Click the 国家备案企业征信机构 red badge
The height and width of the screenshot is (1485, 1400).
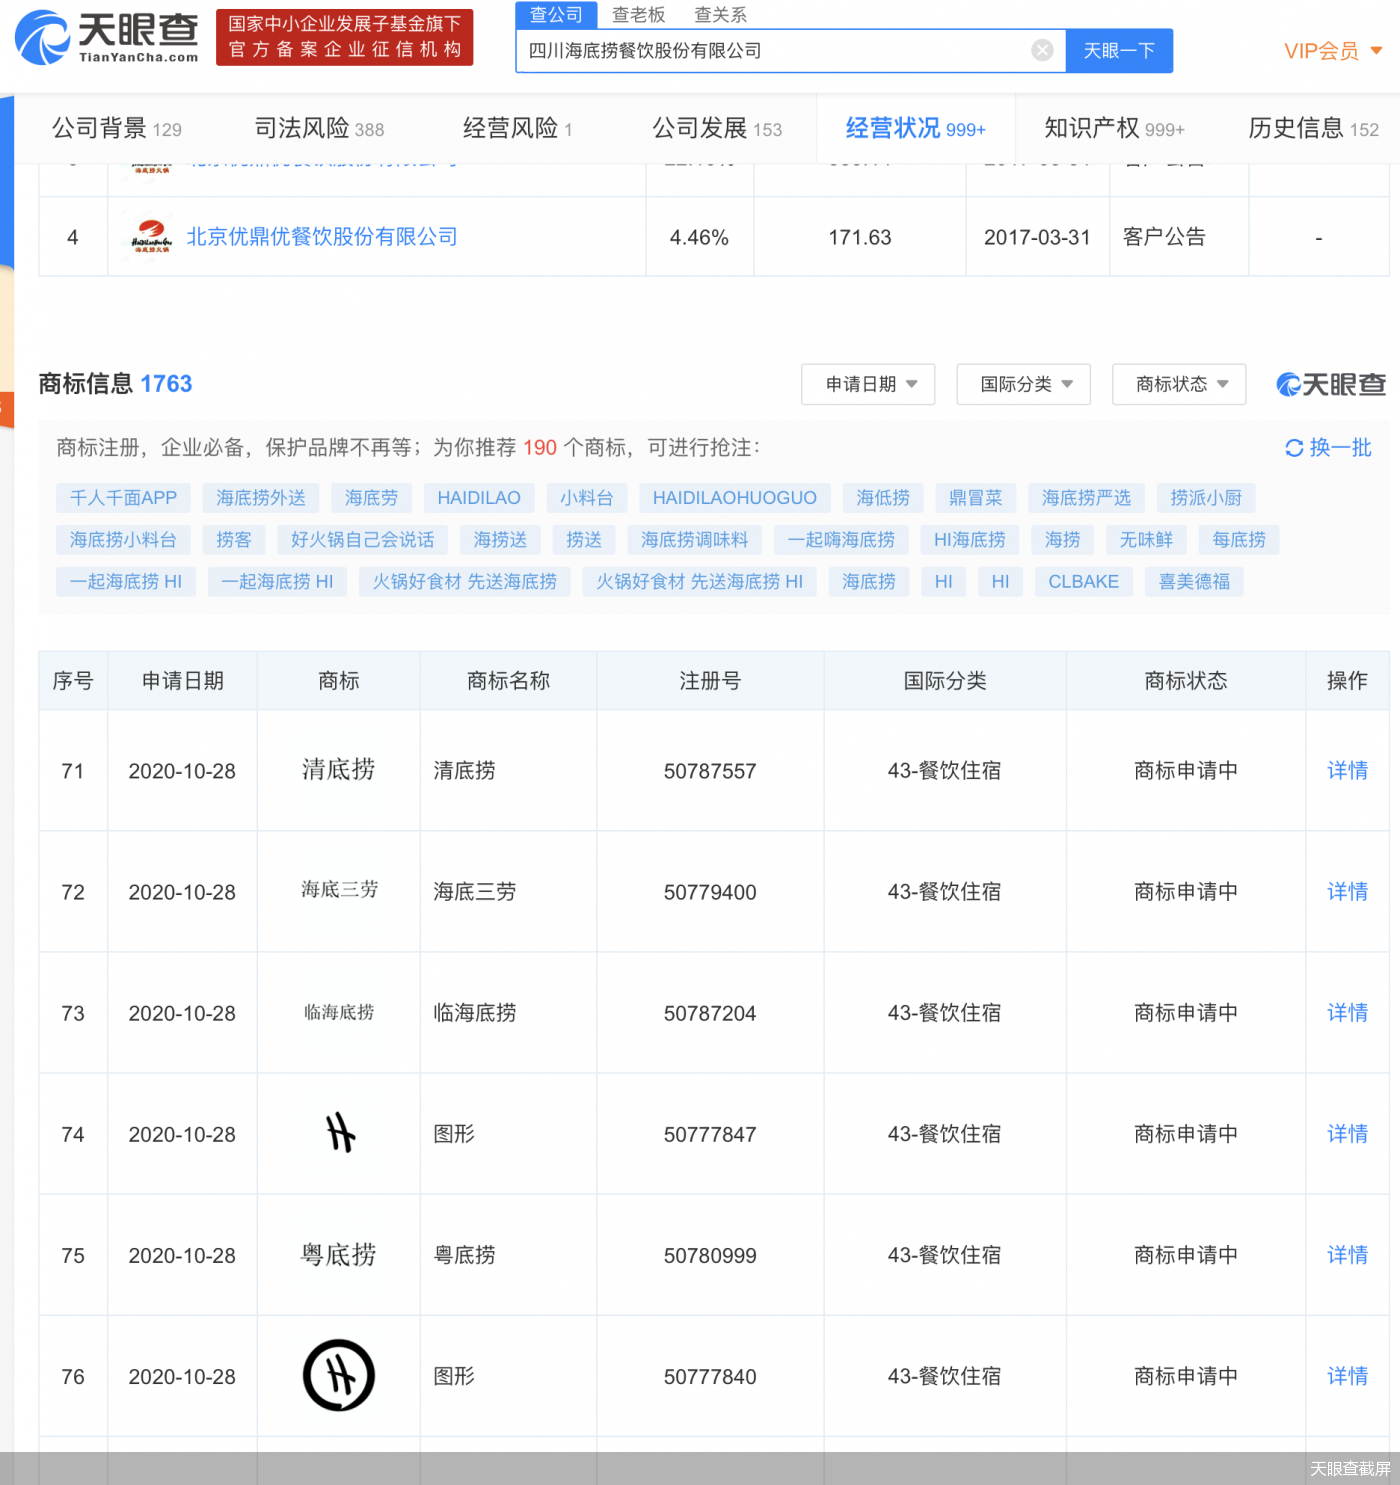344,36
